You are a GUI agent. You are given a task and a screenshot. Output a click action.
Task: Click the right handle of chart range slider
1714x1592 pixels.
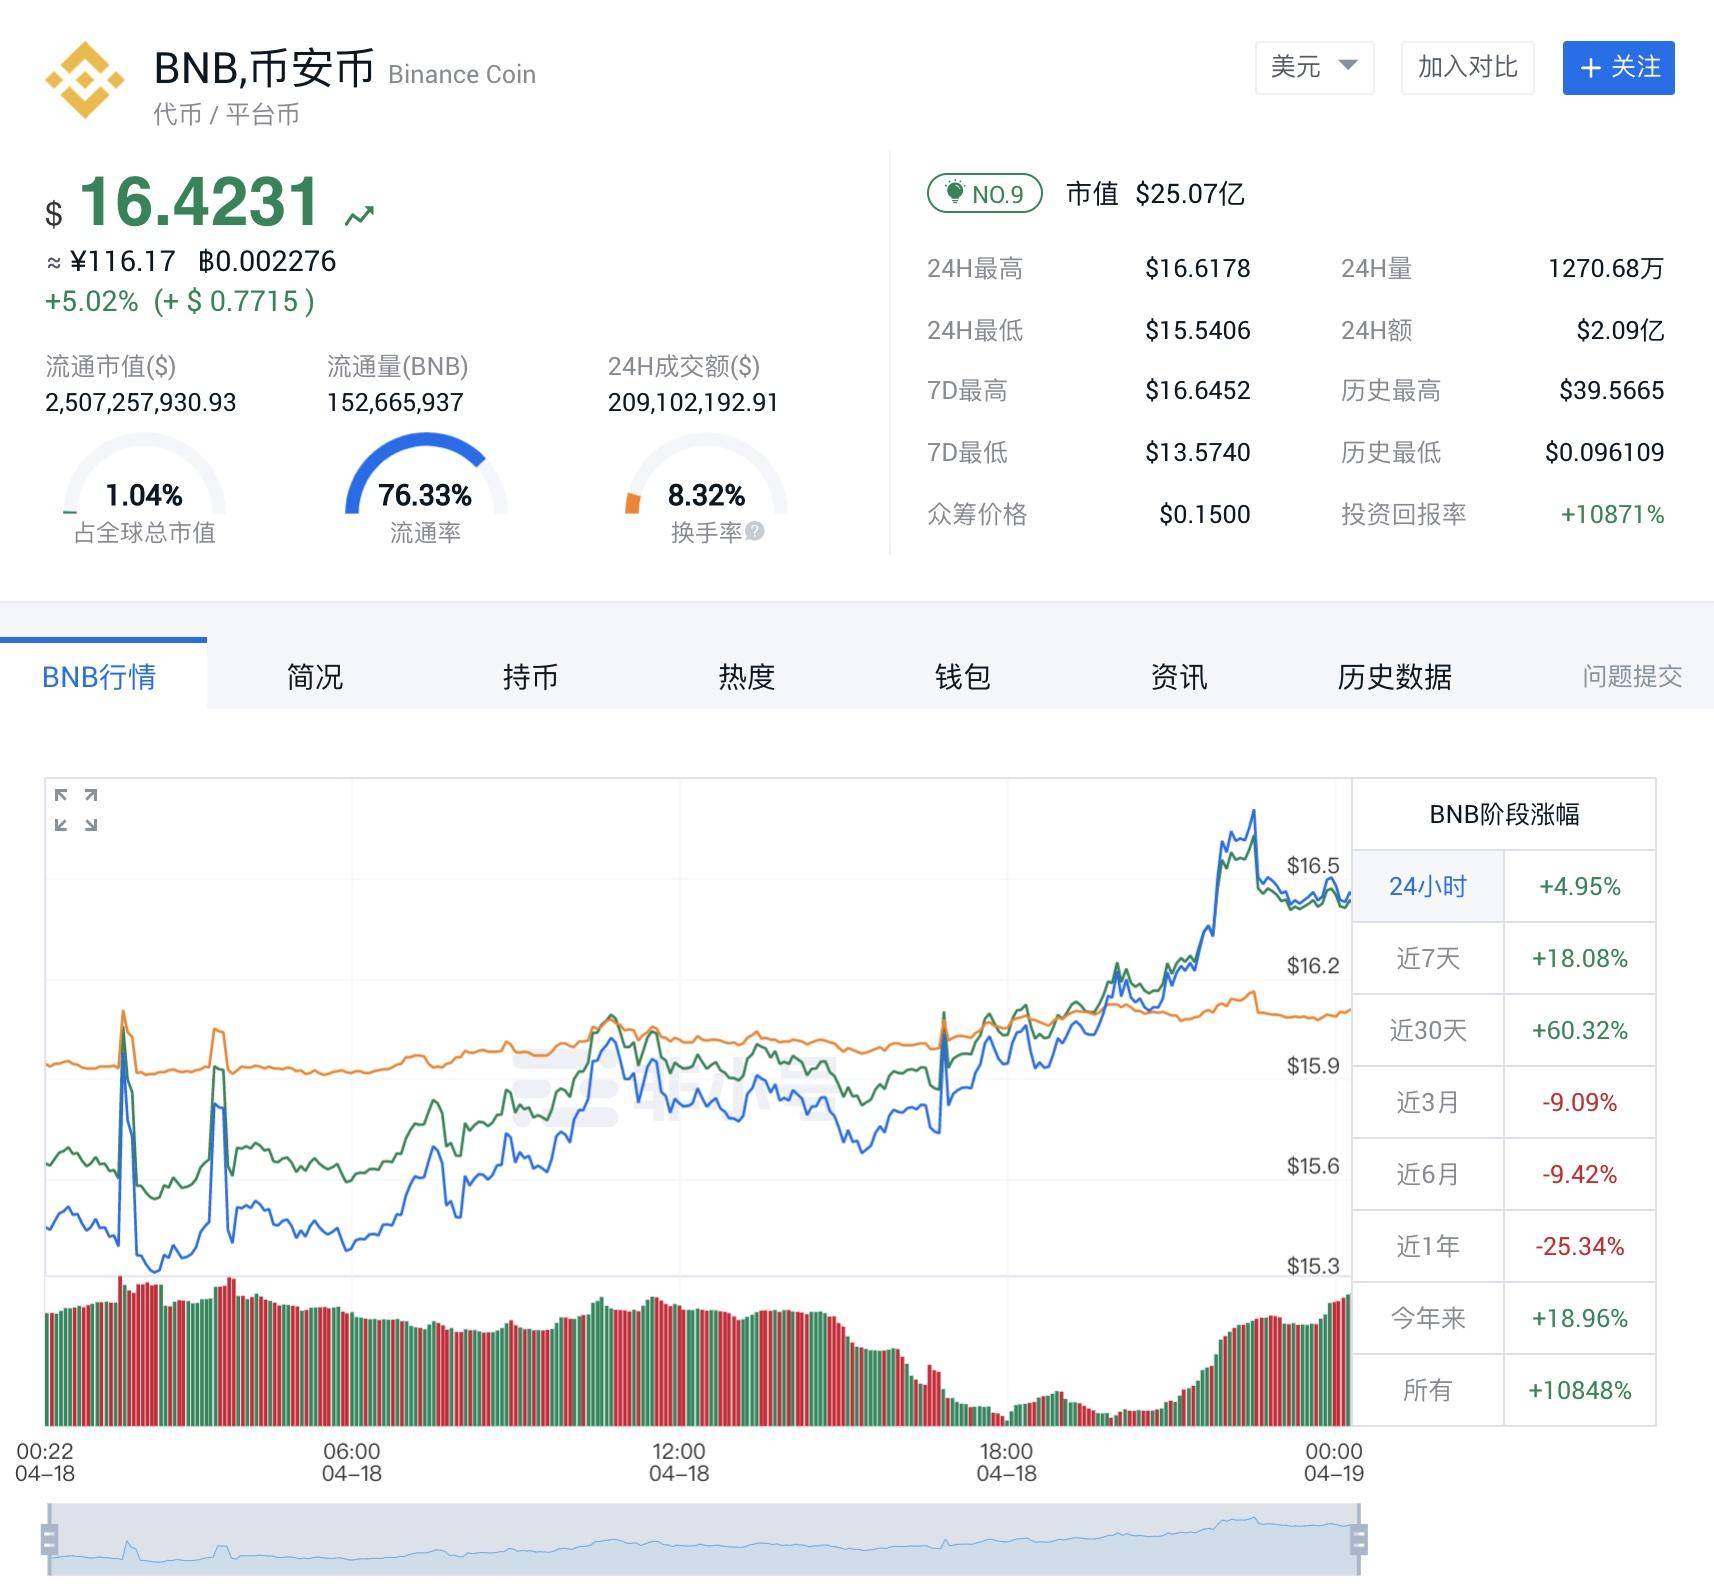1358,1538
